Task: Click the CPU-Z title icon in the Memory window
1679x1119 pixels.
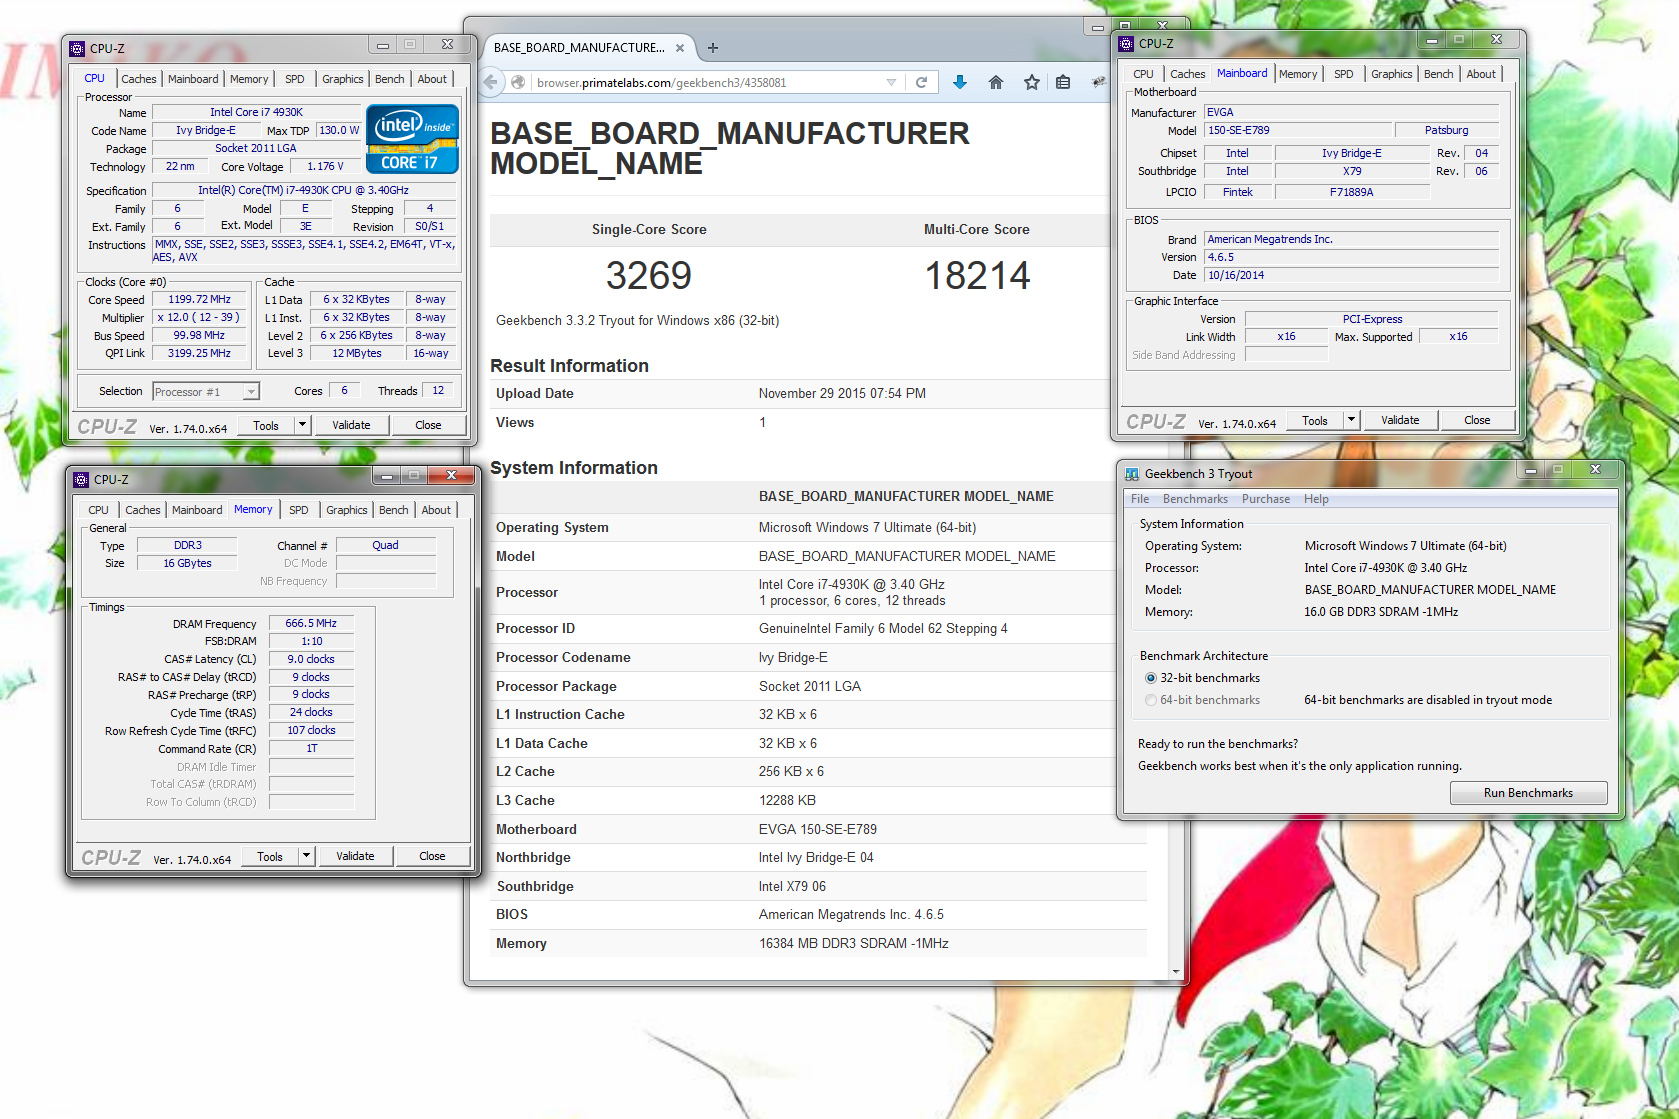Action: pos(82,479)
